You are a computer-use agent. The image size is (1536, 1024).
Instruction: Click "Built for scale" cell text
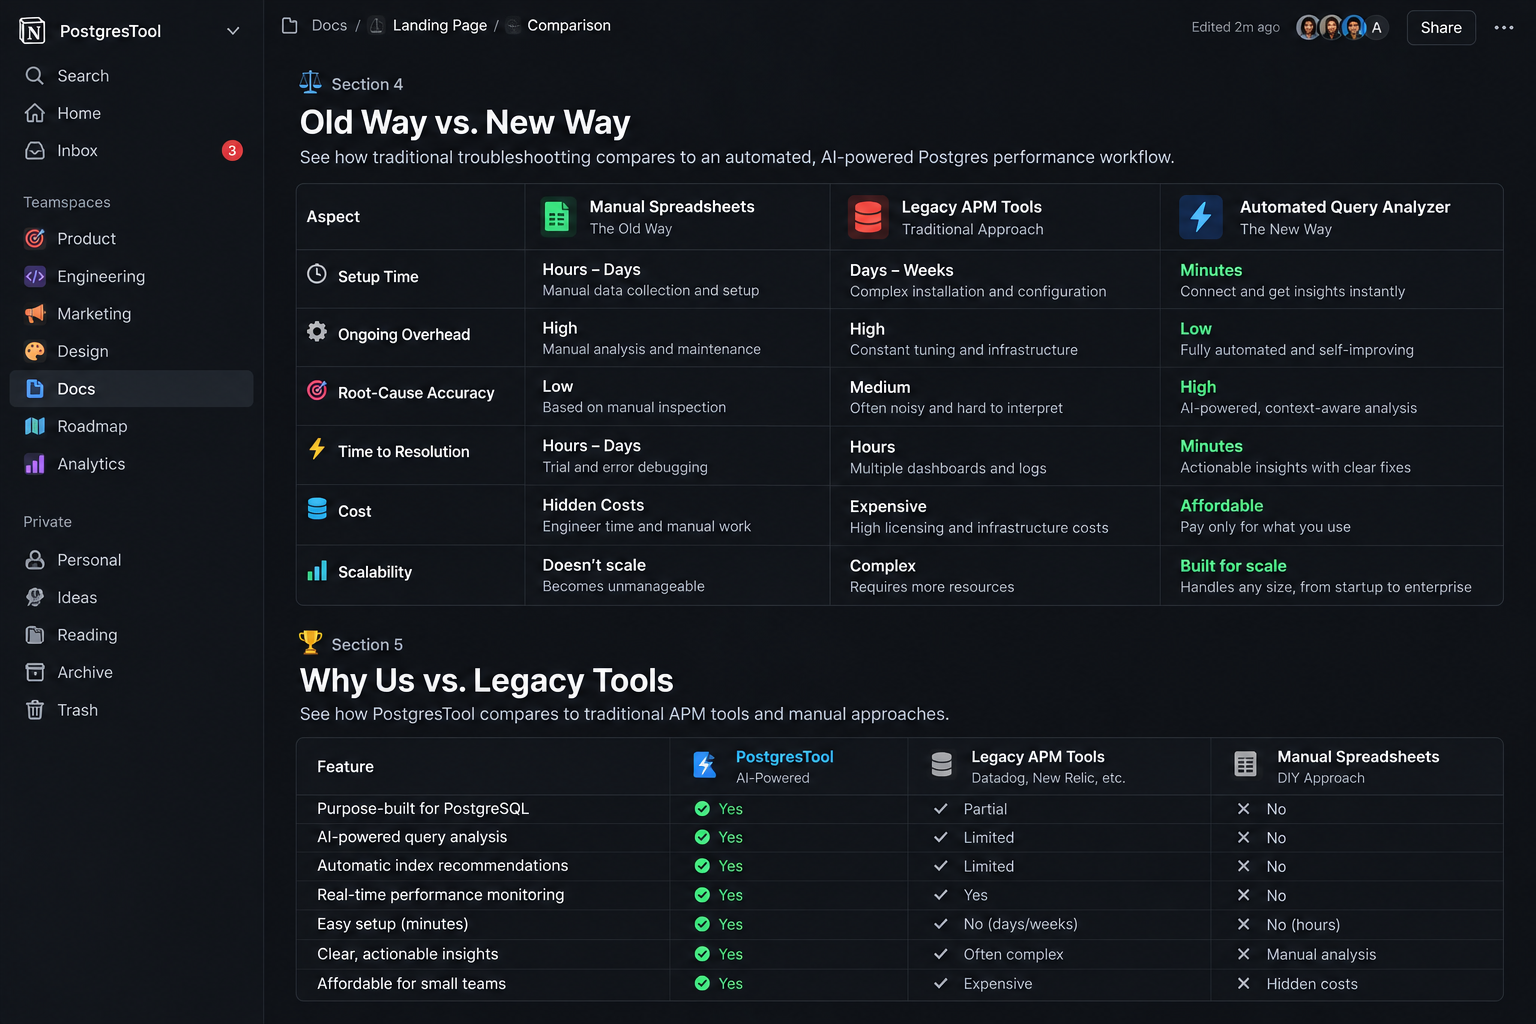1233,566
